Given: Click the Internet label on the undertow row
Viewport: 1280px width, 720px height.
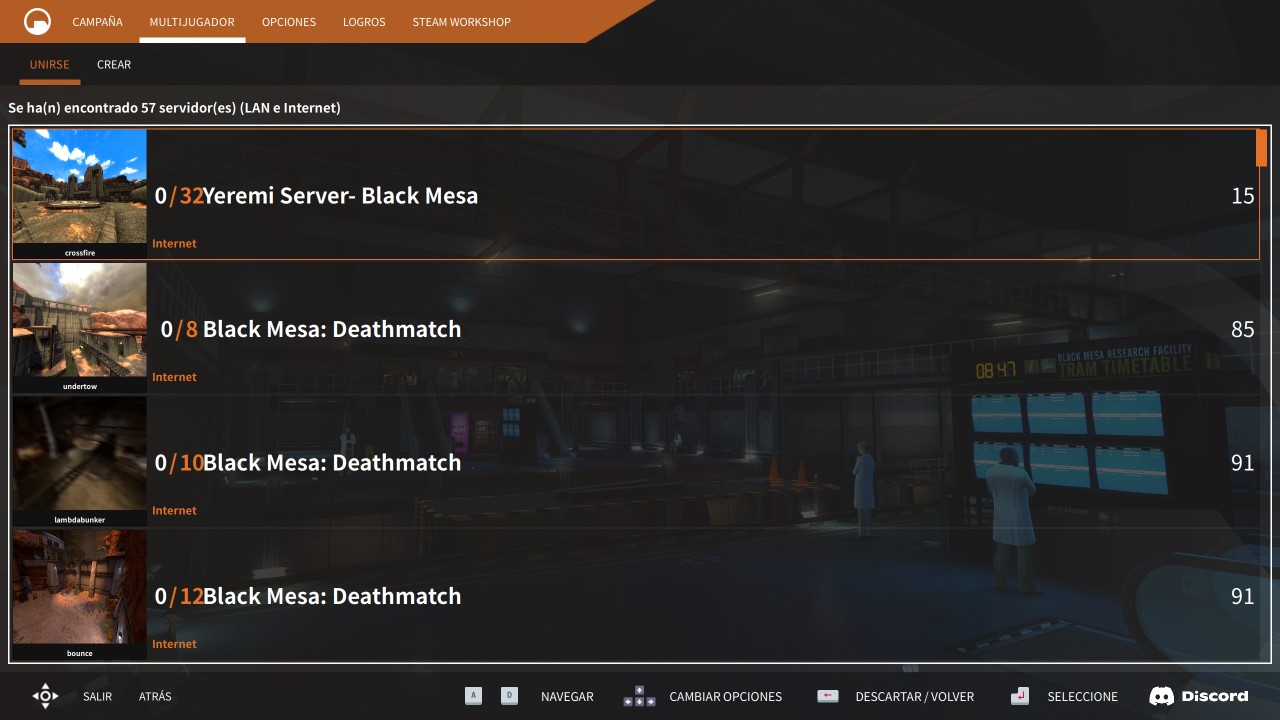Looking at the screenshot, I should 174,377.
